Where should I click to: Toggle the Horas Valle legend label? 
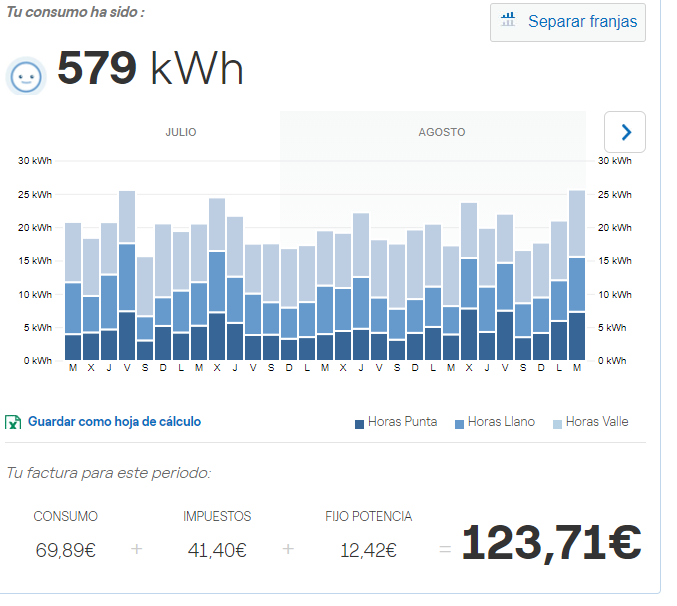(597, 422)
